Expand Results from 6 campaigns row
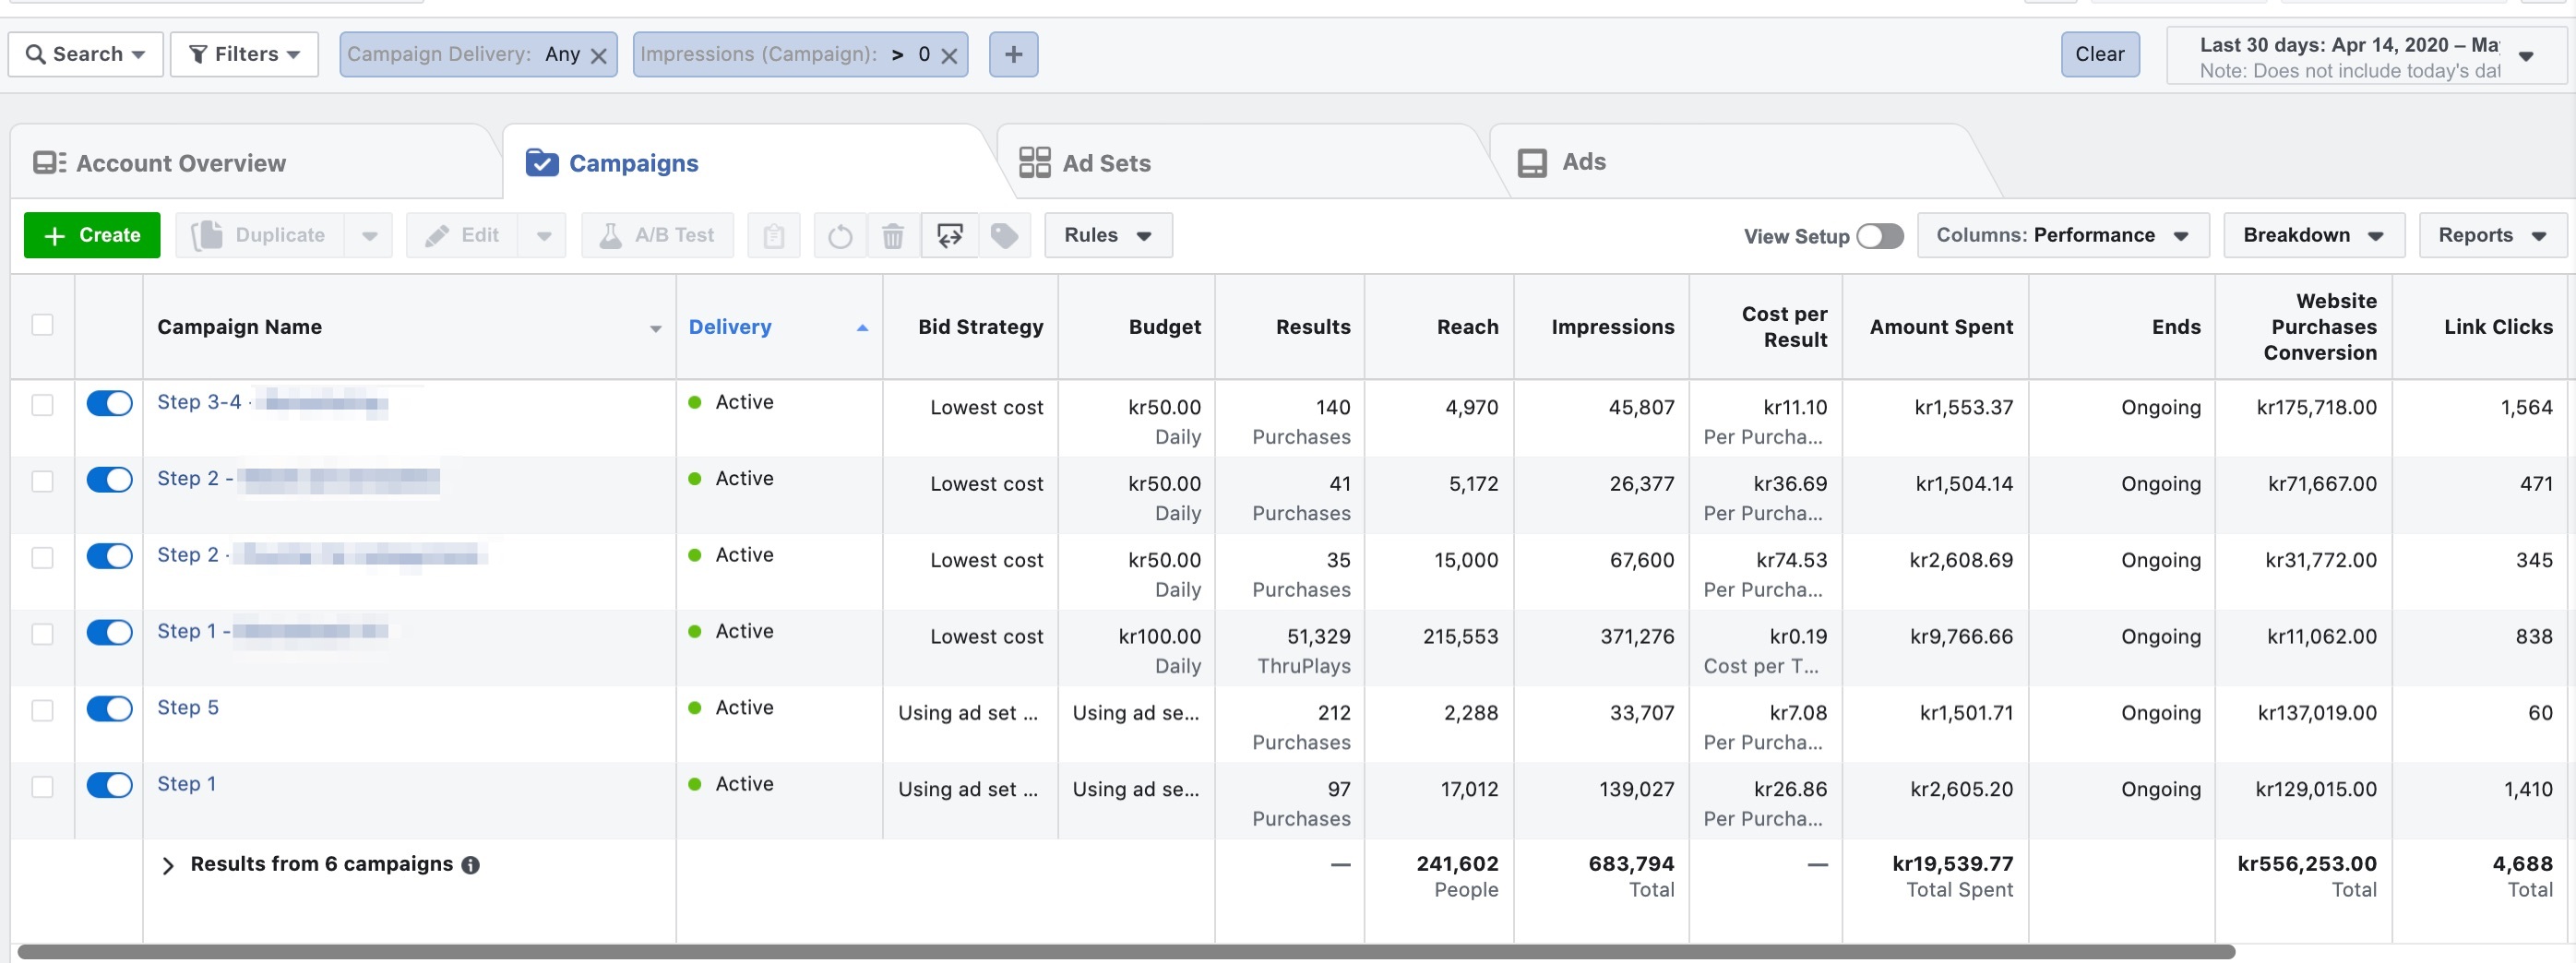The image size is (2576, 963). click(168, 865)
